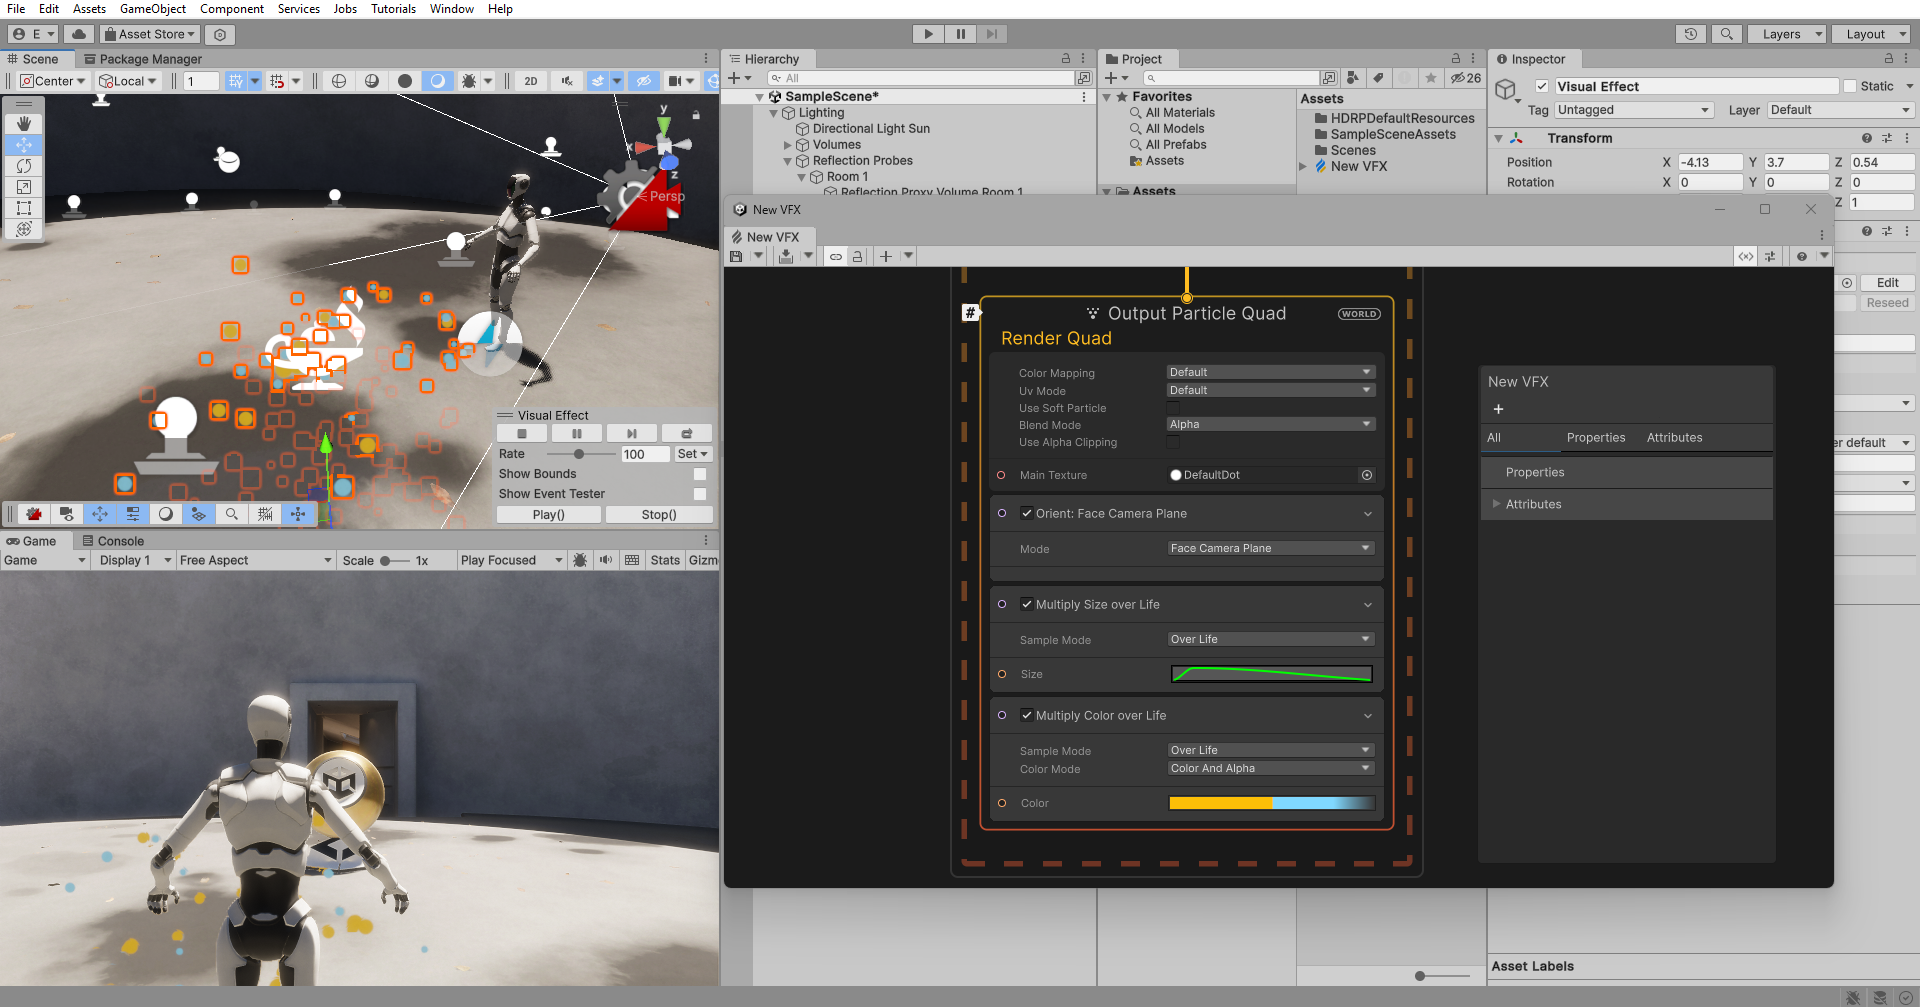Open Orient Mode Face Camera Plane dropdown
Screen dimensions: 1920x1007
click(x=1271, y=548)
